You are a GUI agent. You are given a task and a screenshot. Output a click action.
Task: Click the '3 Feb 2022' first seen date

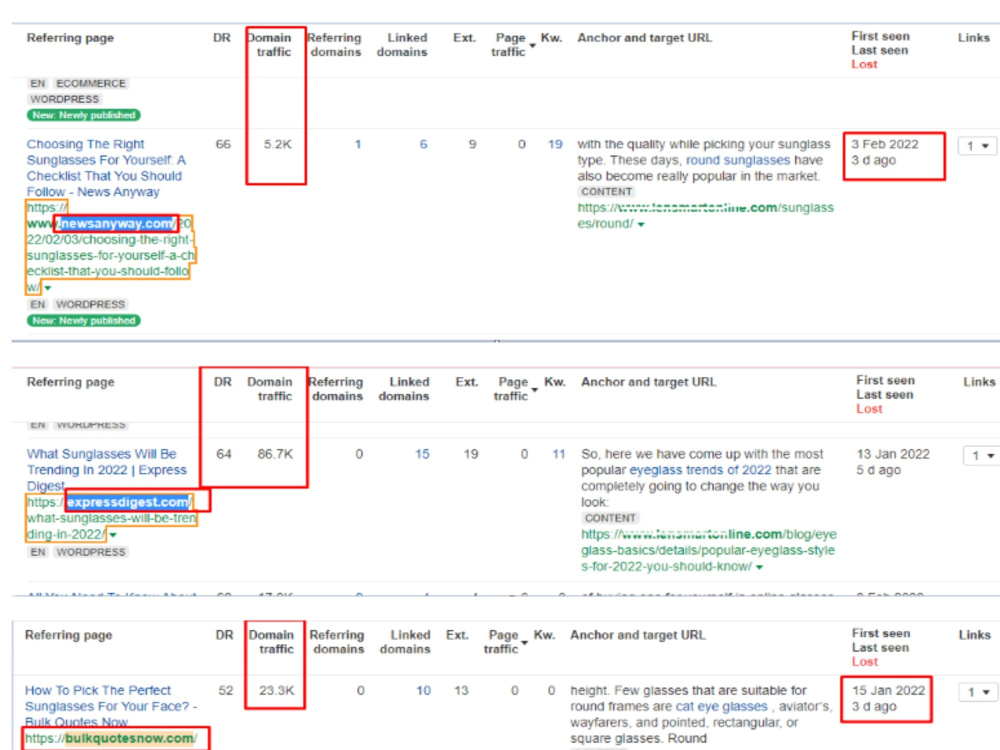click(x=885, y=144)
